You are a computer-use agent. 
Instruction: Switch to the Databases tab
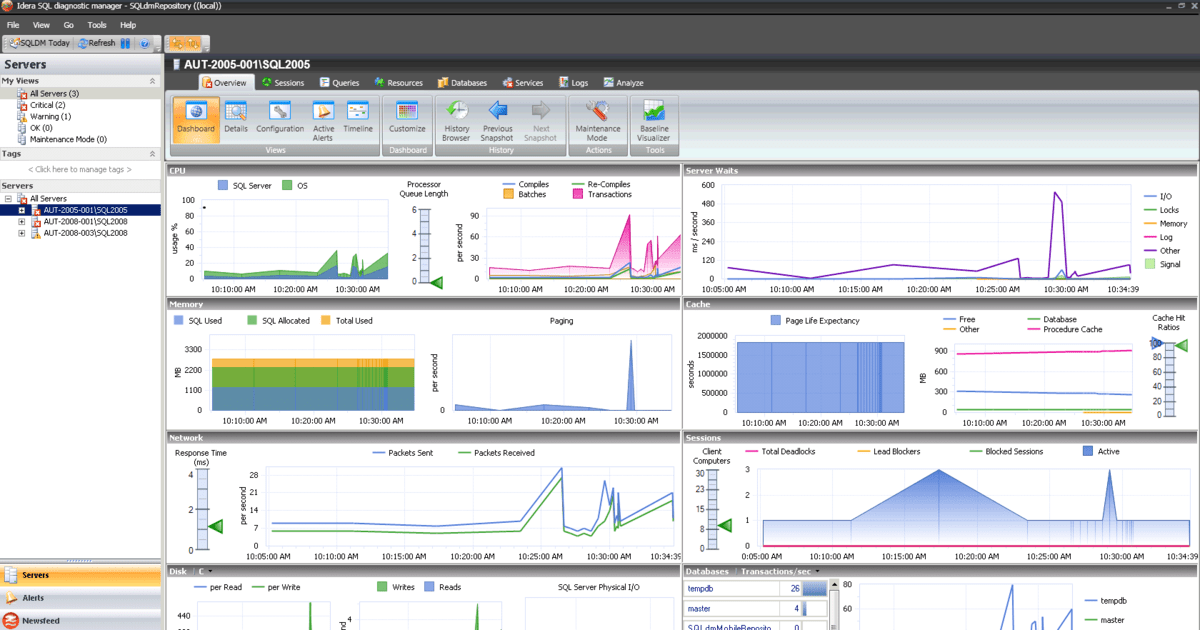(462, 83)
